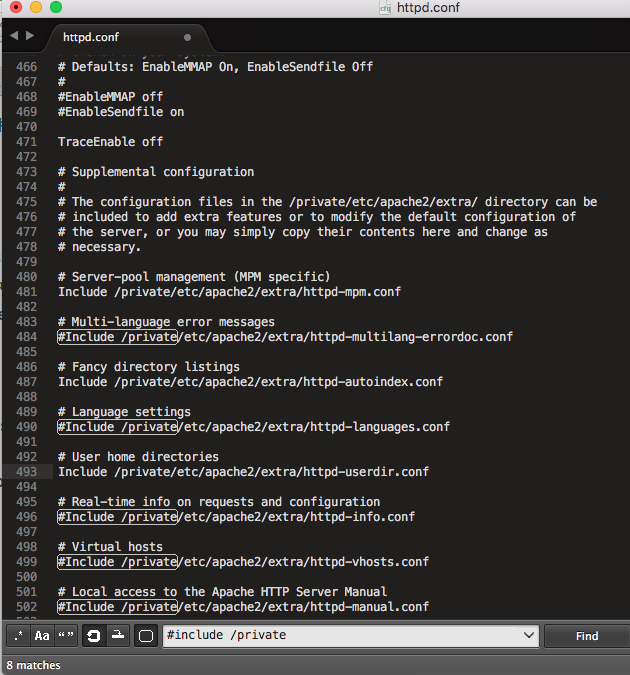
Task: Click httpd-info.conf line
Action: (236, 517)
